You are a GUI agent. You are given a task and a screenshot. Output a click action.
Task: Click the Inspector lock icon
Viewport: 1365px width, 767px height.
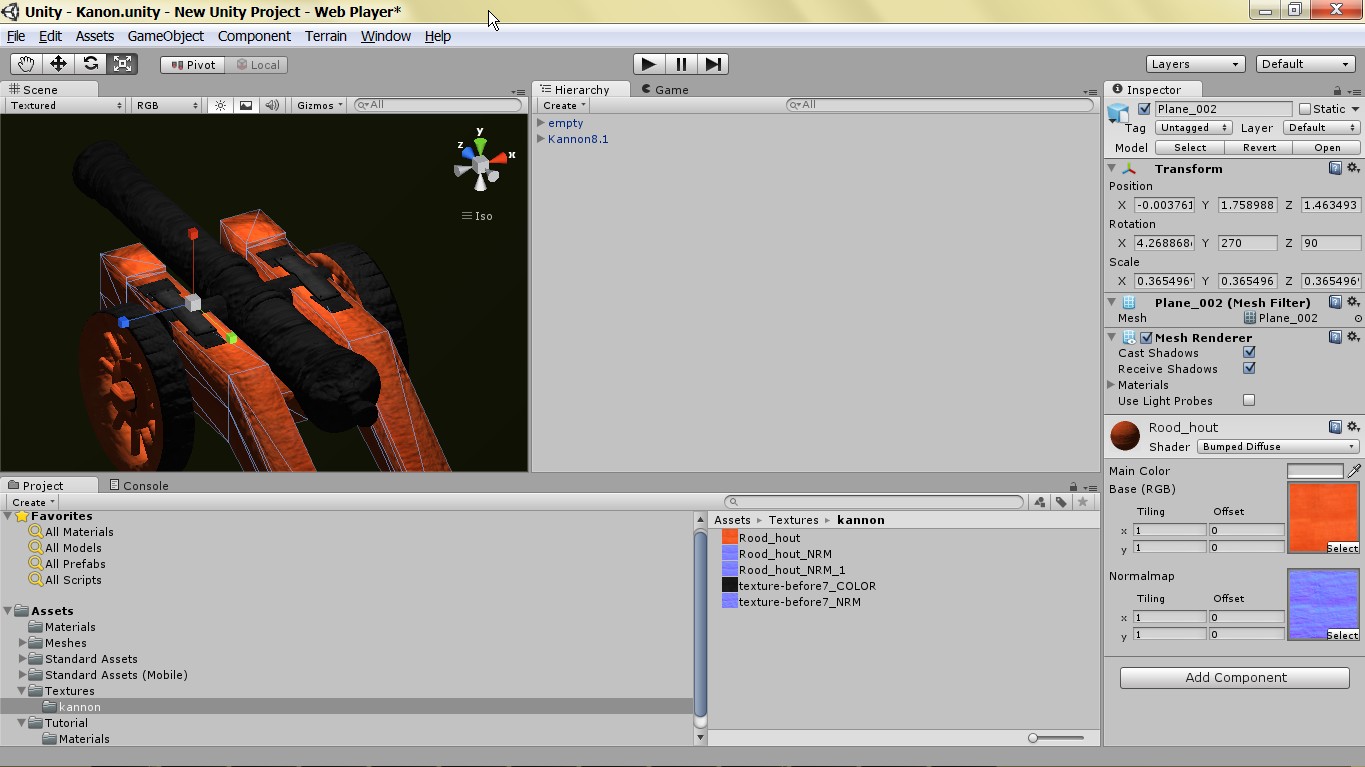pos(1337,90)
